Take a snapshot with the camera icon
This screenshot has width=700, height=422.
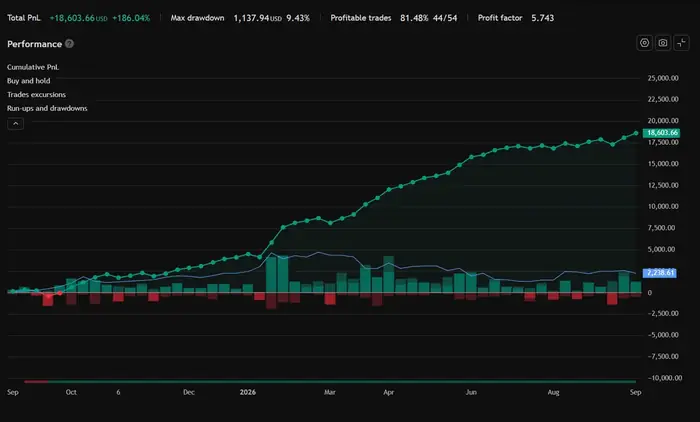tap(663, 43)
